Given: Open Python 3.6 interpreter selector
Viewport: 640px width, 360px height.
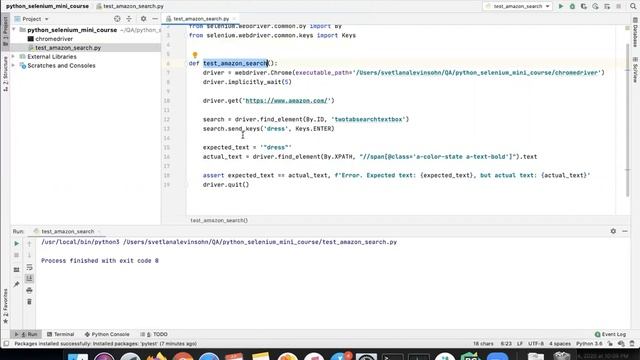Looking at the screenshot, I should coord(589,344).
